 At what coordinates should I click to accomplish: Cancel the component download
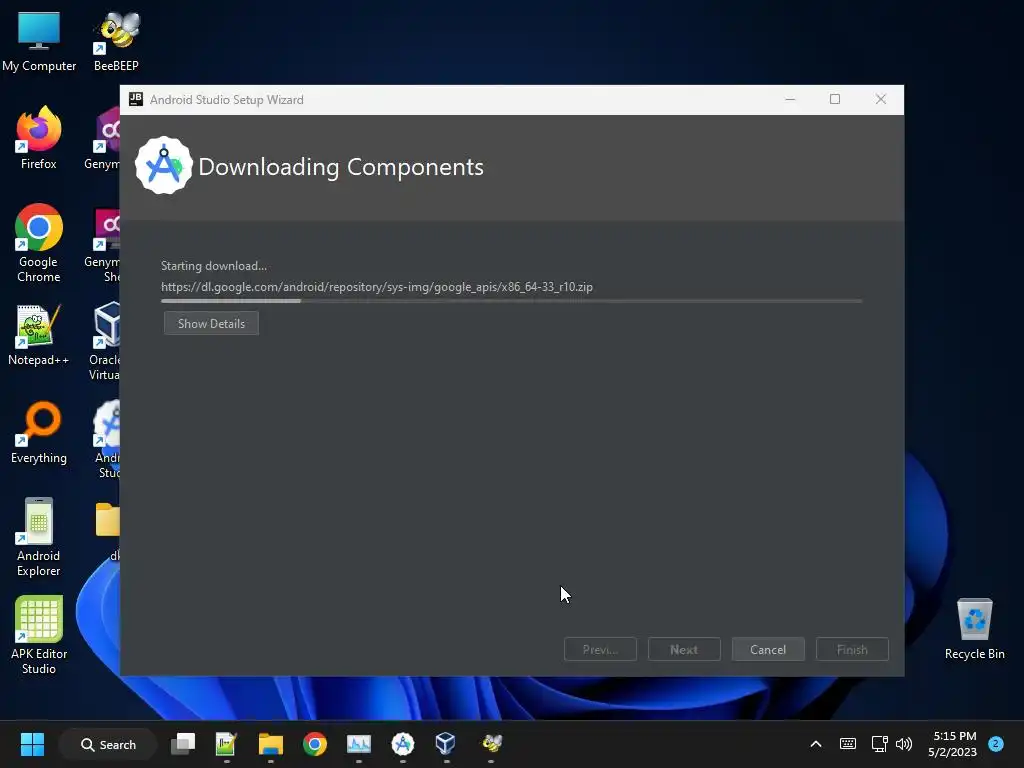[768, 649]
